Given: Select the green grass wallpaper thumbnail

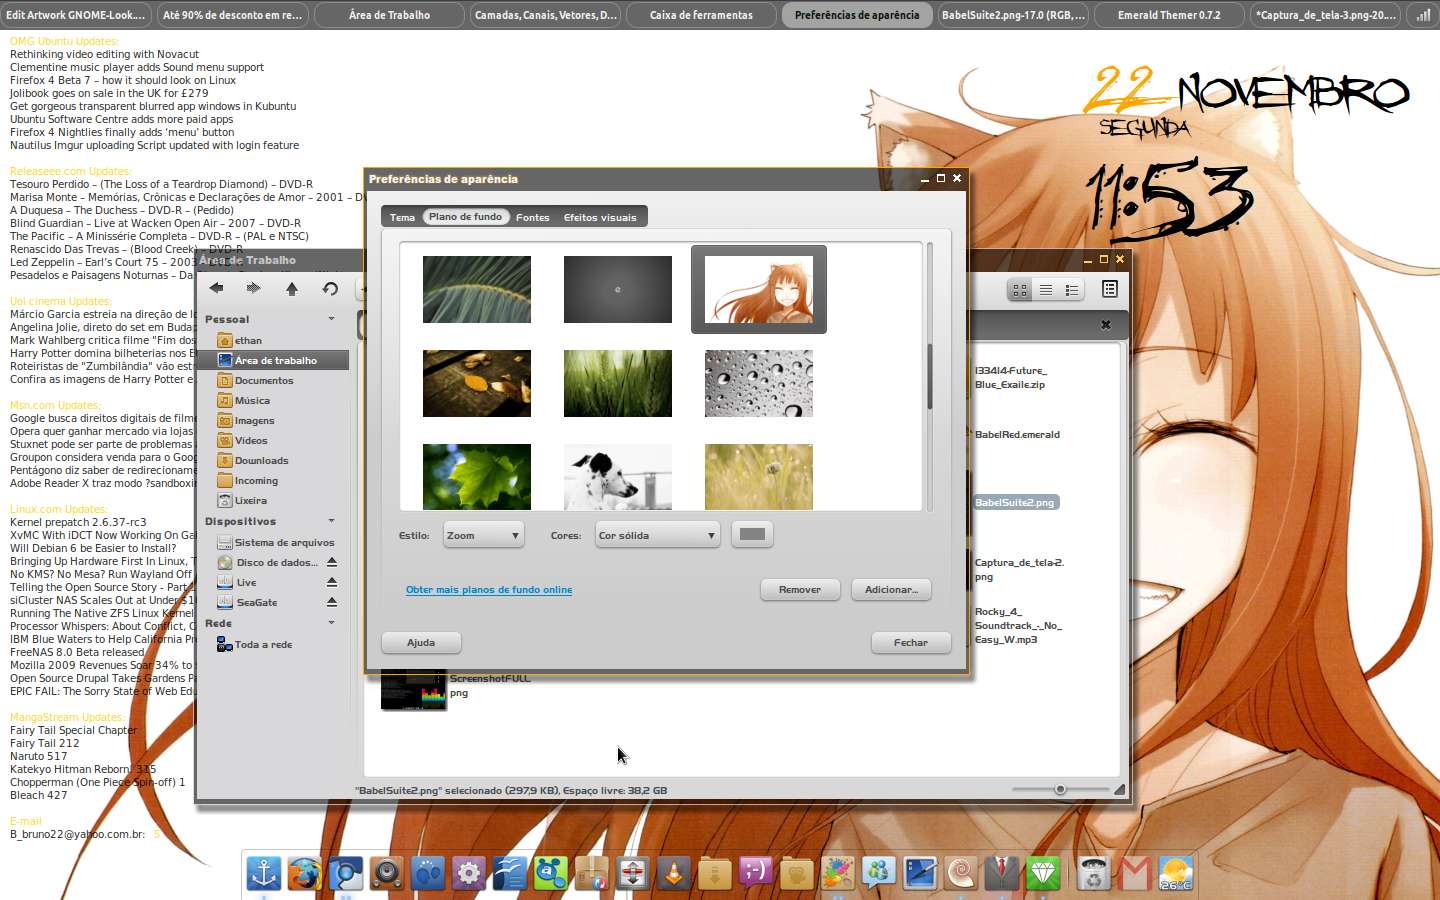Looking at the screenshot, I should [618, 383].
